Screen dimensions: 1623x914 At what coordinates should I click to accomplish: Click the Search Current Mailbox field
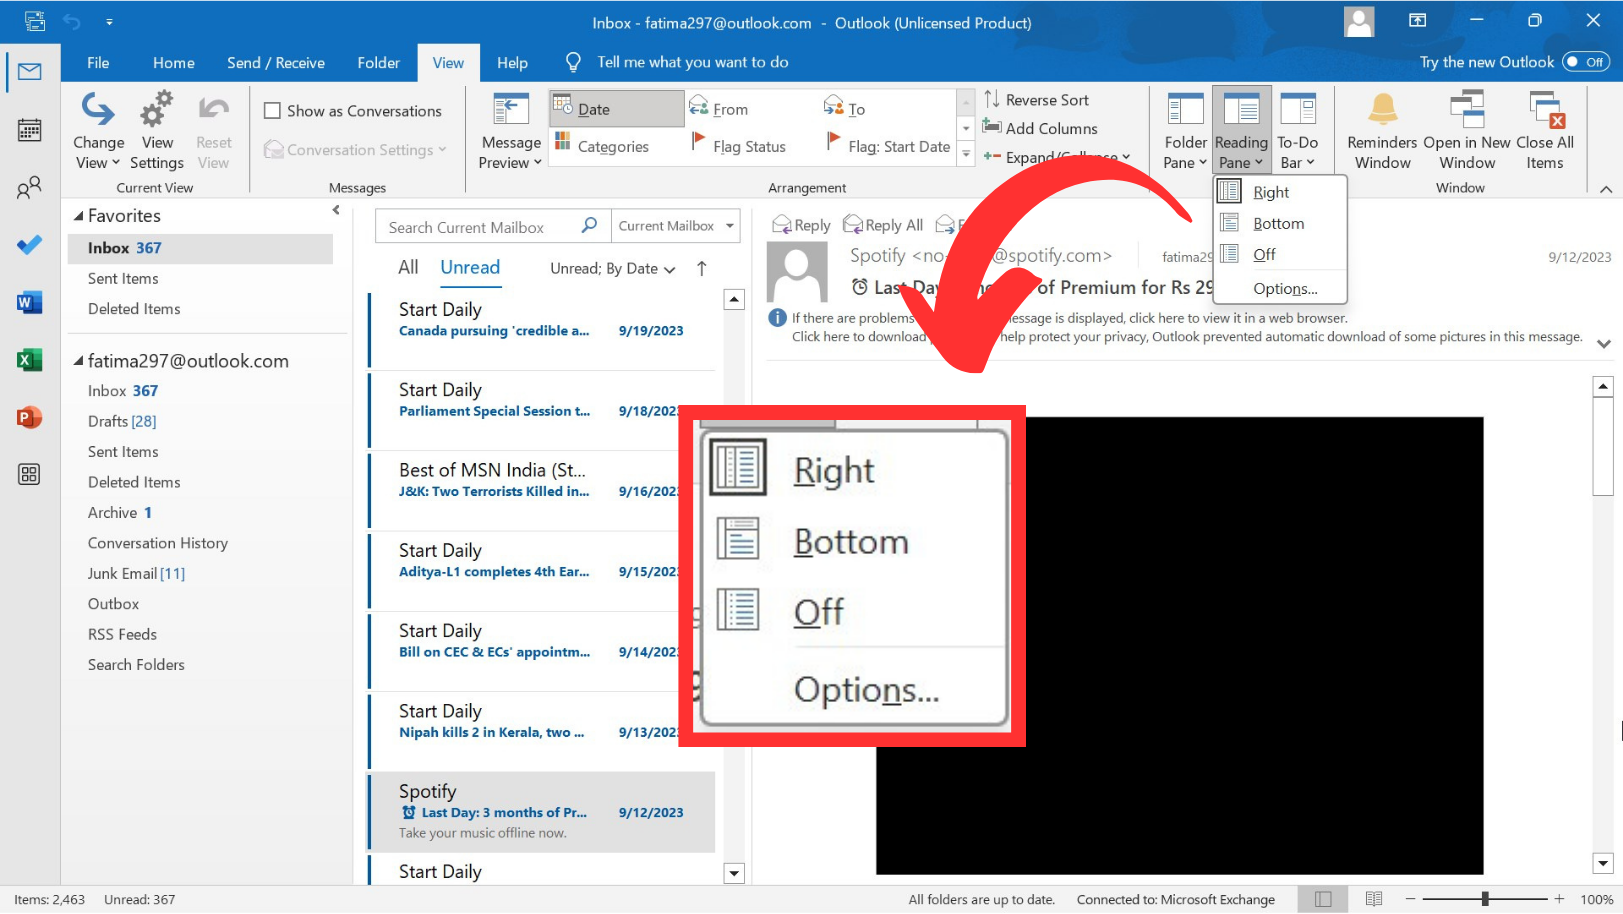coord(478,227)
